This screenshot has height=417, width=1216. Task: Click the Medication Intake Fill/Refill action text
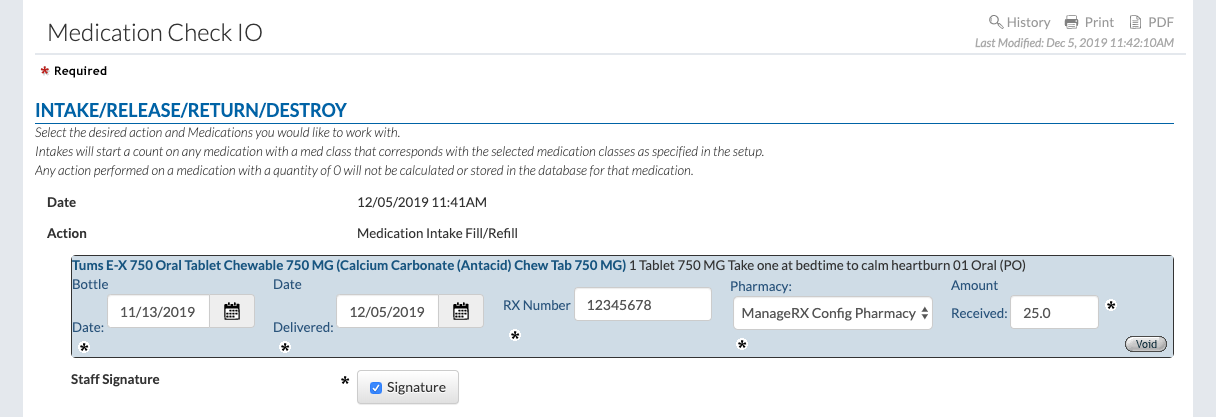pos(437,233)
